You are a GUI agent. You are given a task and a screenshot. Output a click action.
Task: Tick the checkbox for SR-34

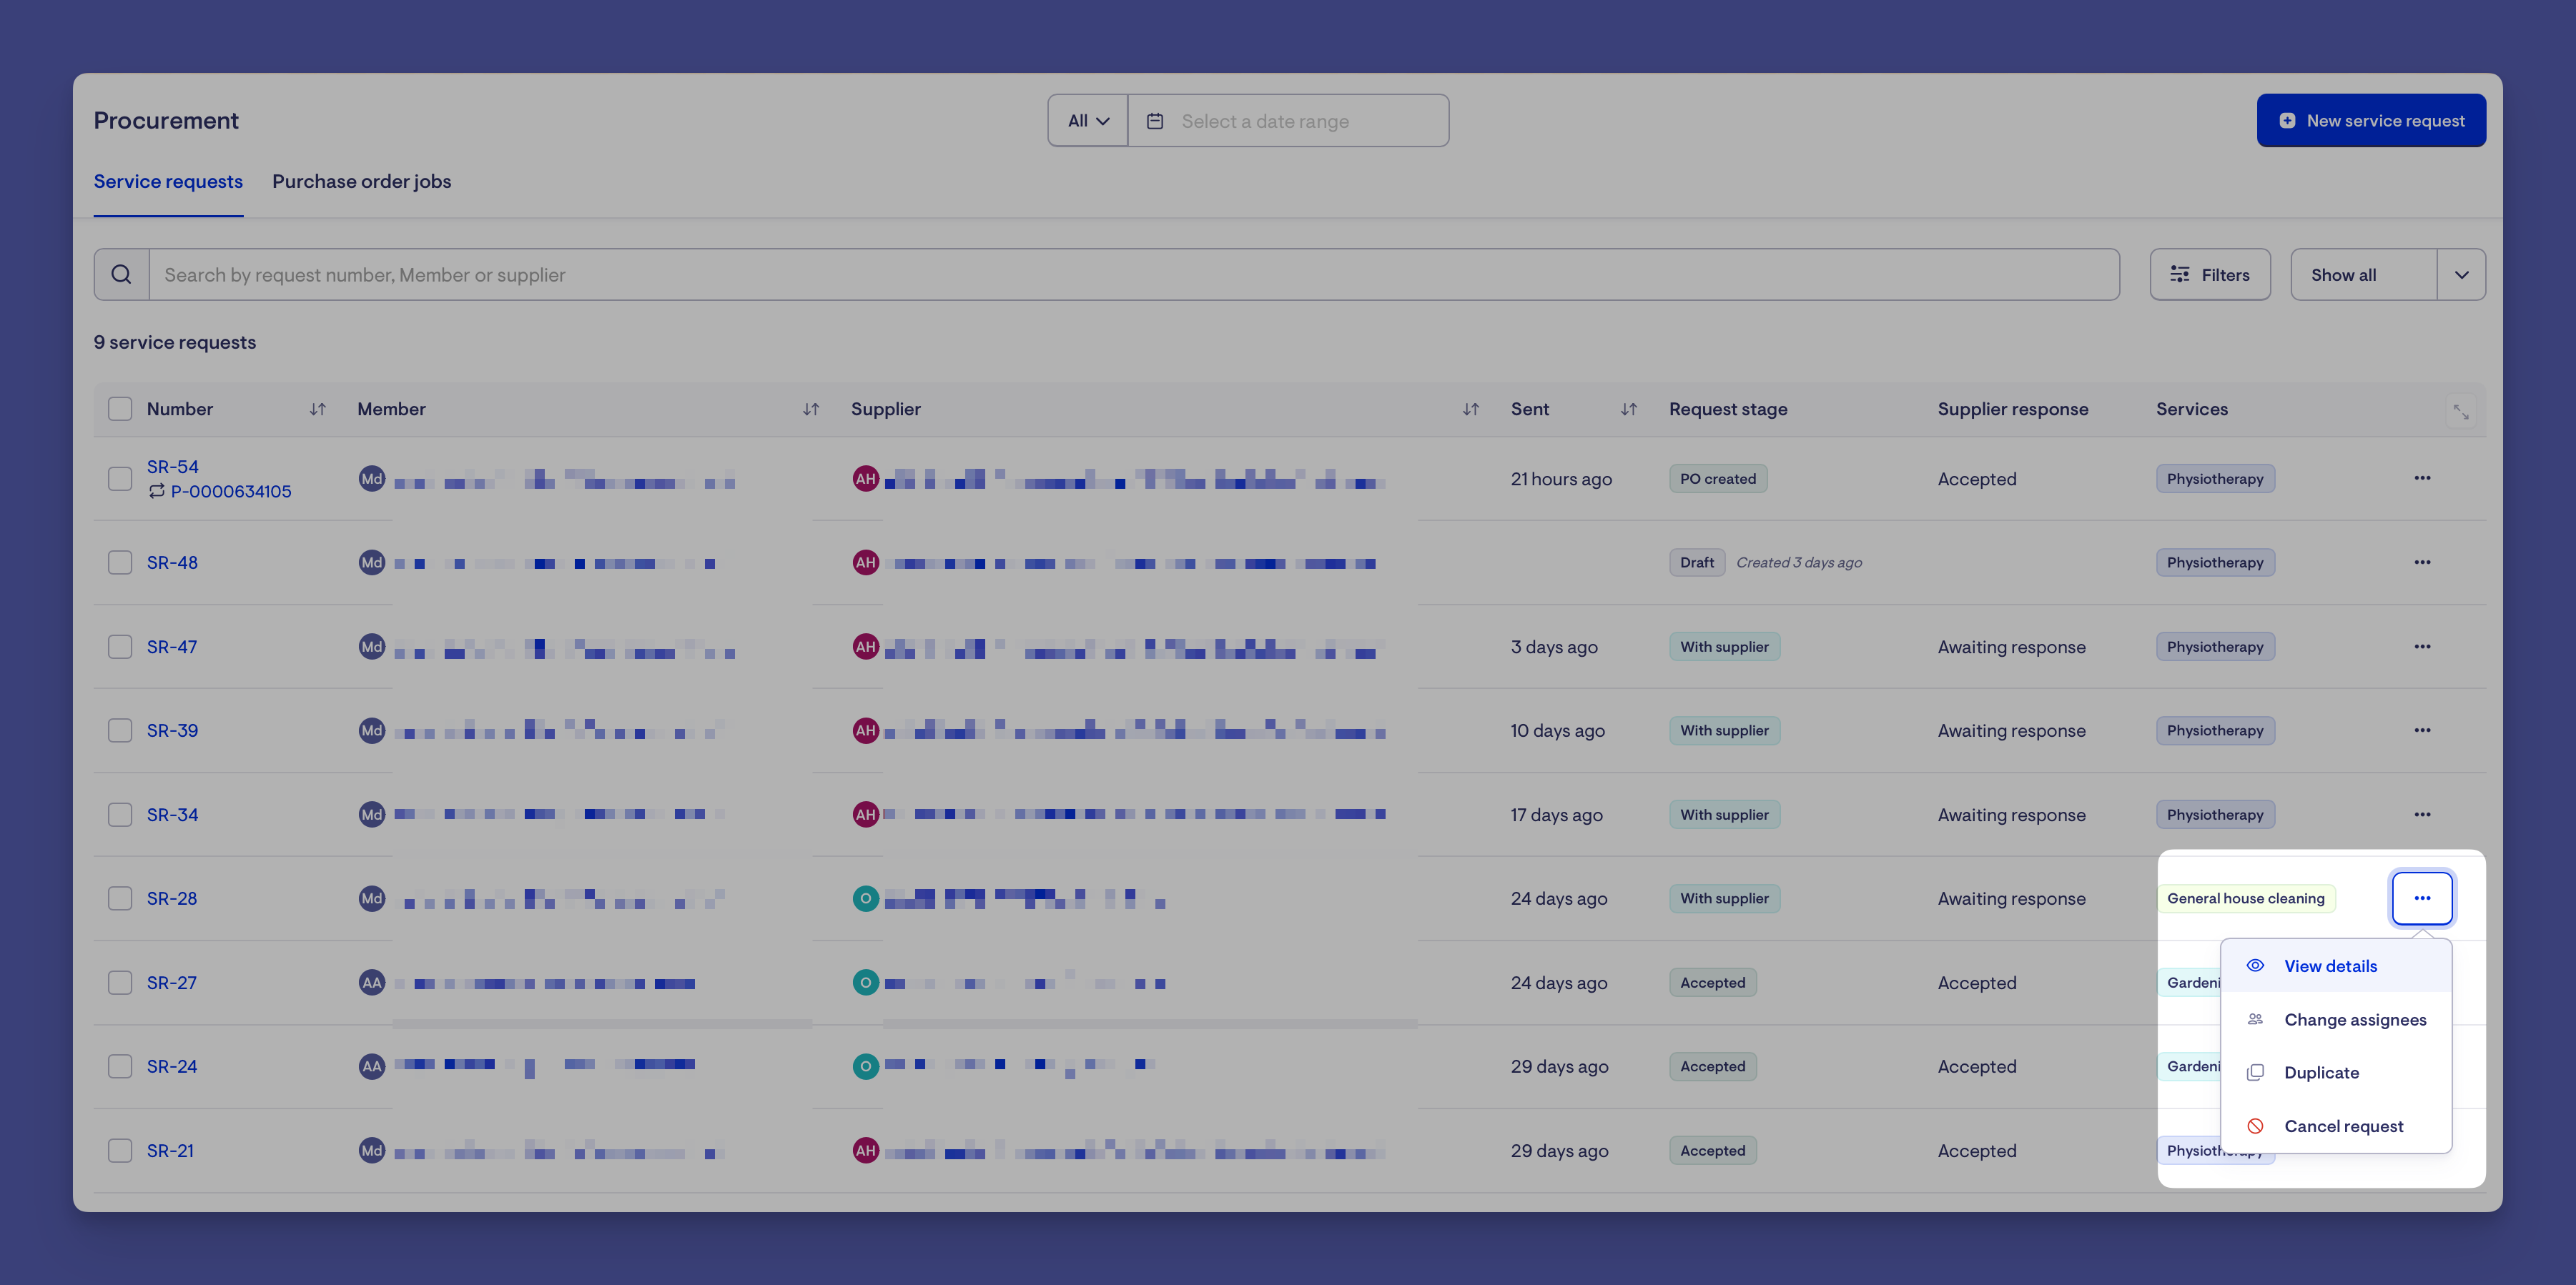click(x=120, y=814)
